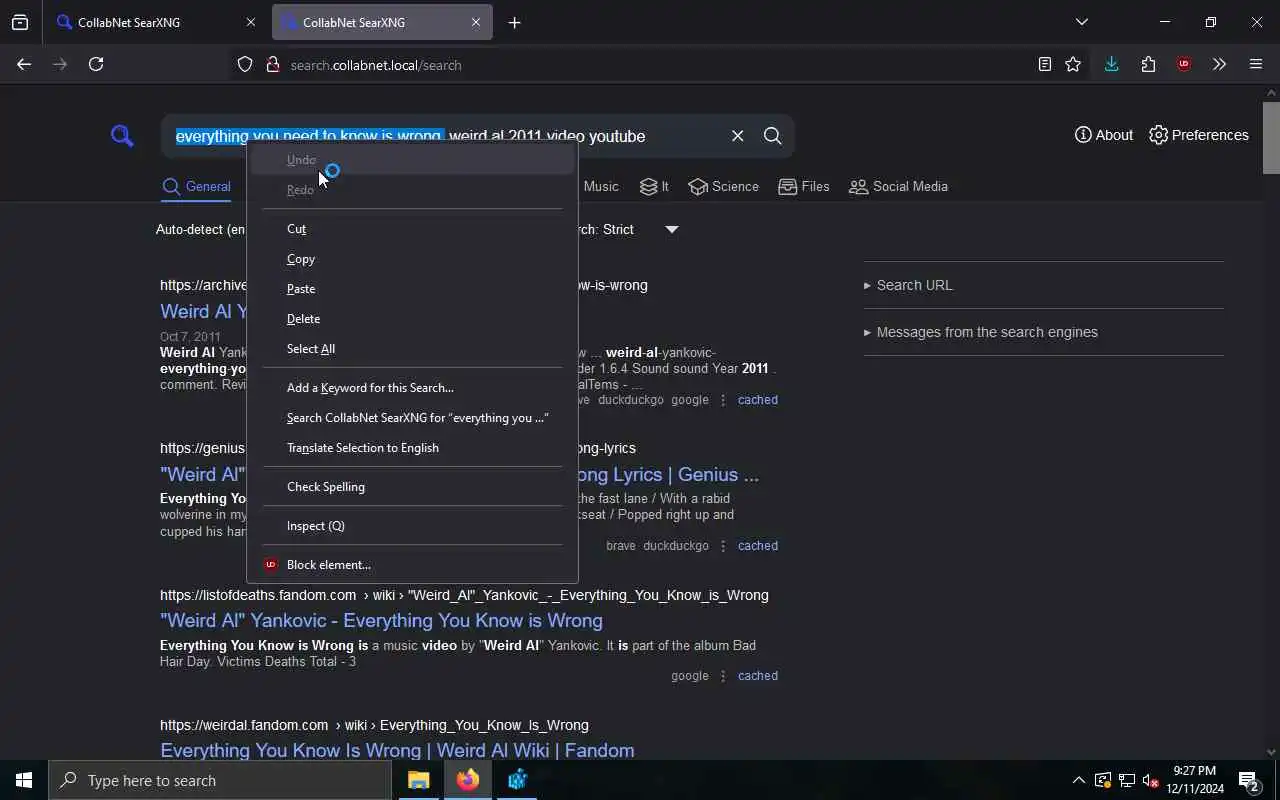Open the extensions puzzle icon
Screen dimensions: 1280x800
(1148, 64)
